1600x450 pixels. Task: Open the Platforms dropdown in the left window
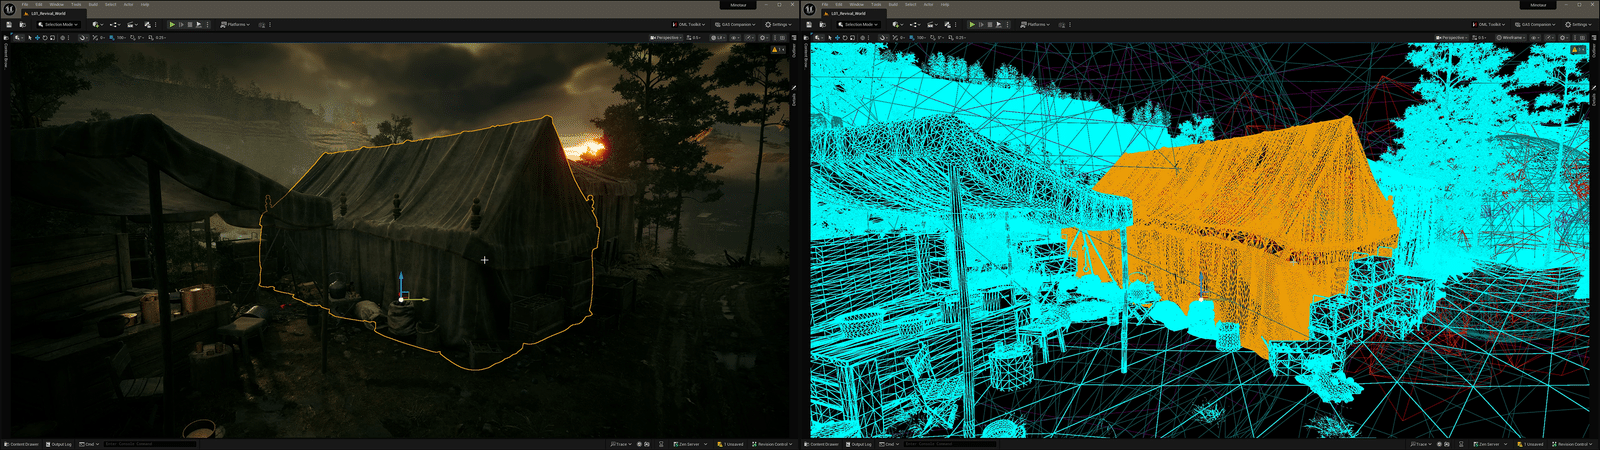235,24
